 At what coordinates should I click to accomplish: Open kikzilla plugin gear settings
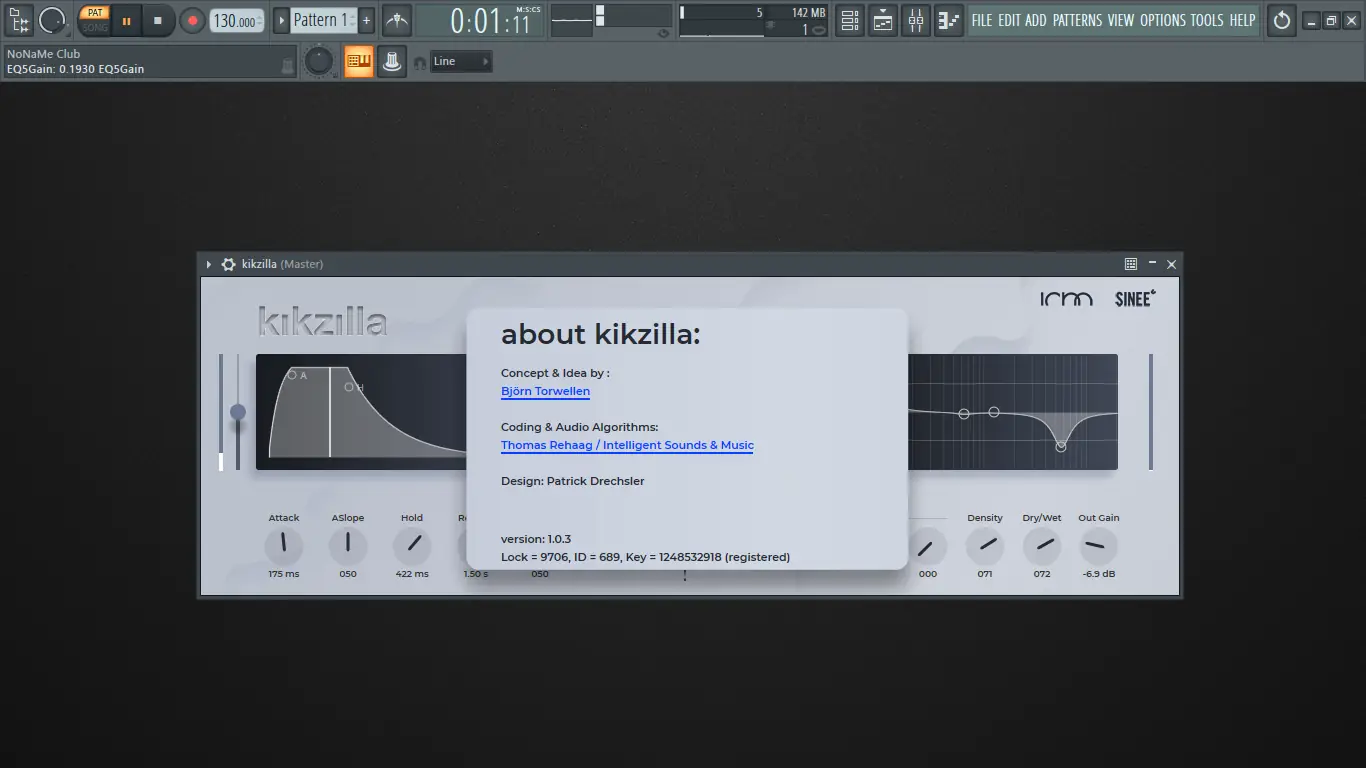(x=229, y=264)
